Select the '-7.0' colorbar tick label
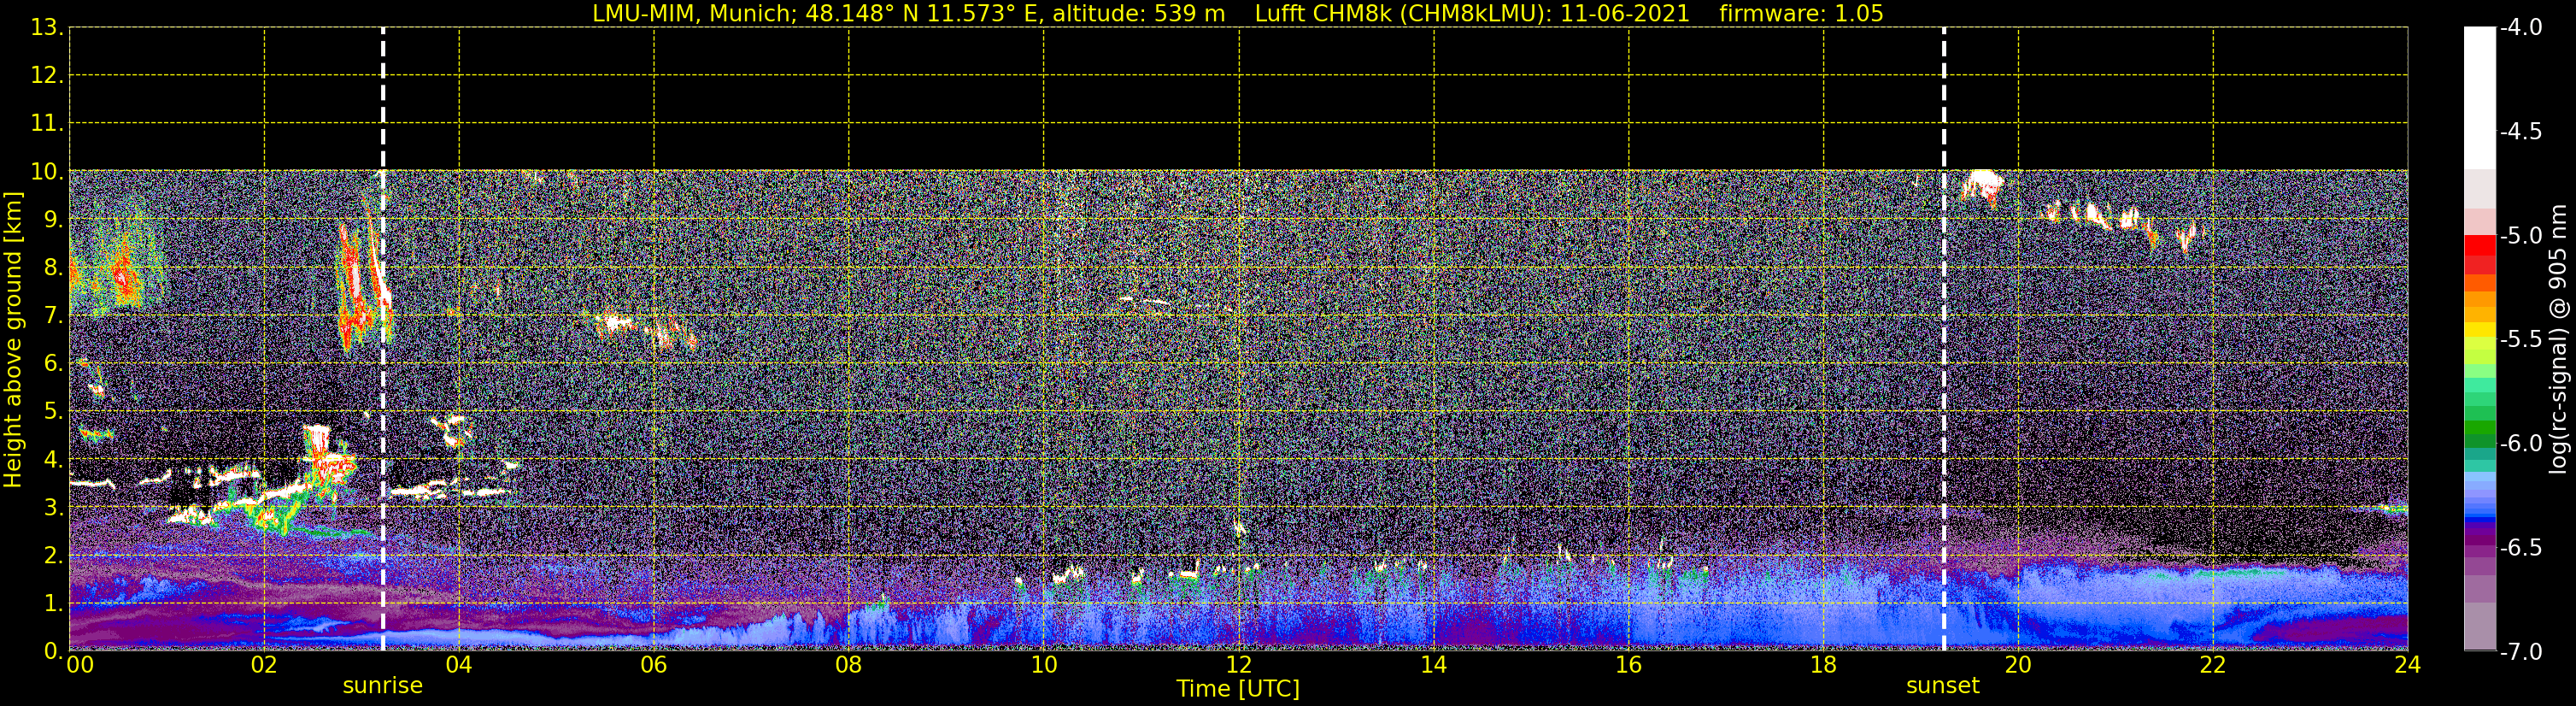Screen dimensions: 2576x706 [2520, 652]
